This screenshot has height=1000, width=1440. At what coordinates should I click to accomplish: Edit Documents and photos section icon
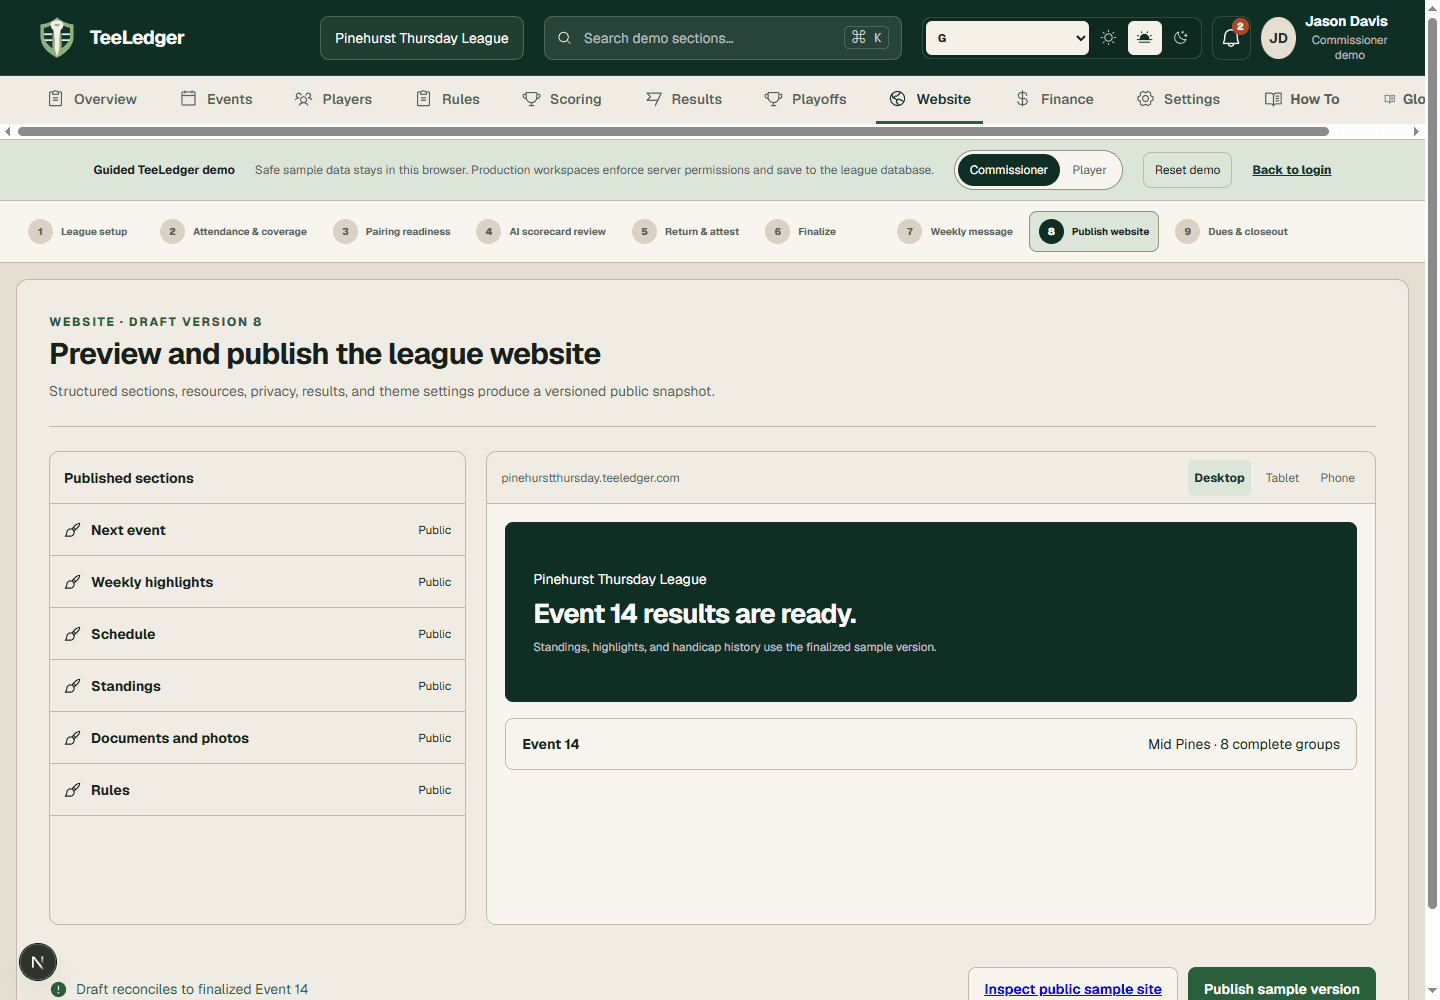click(x=72, y=738)
